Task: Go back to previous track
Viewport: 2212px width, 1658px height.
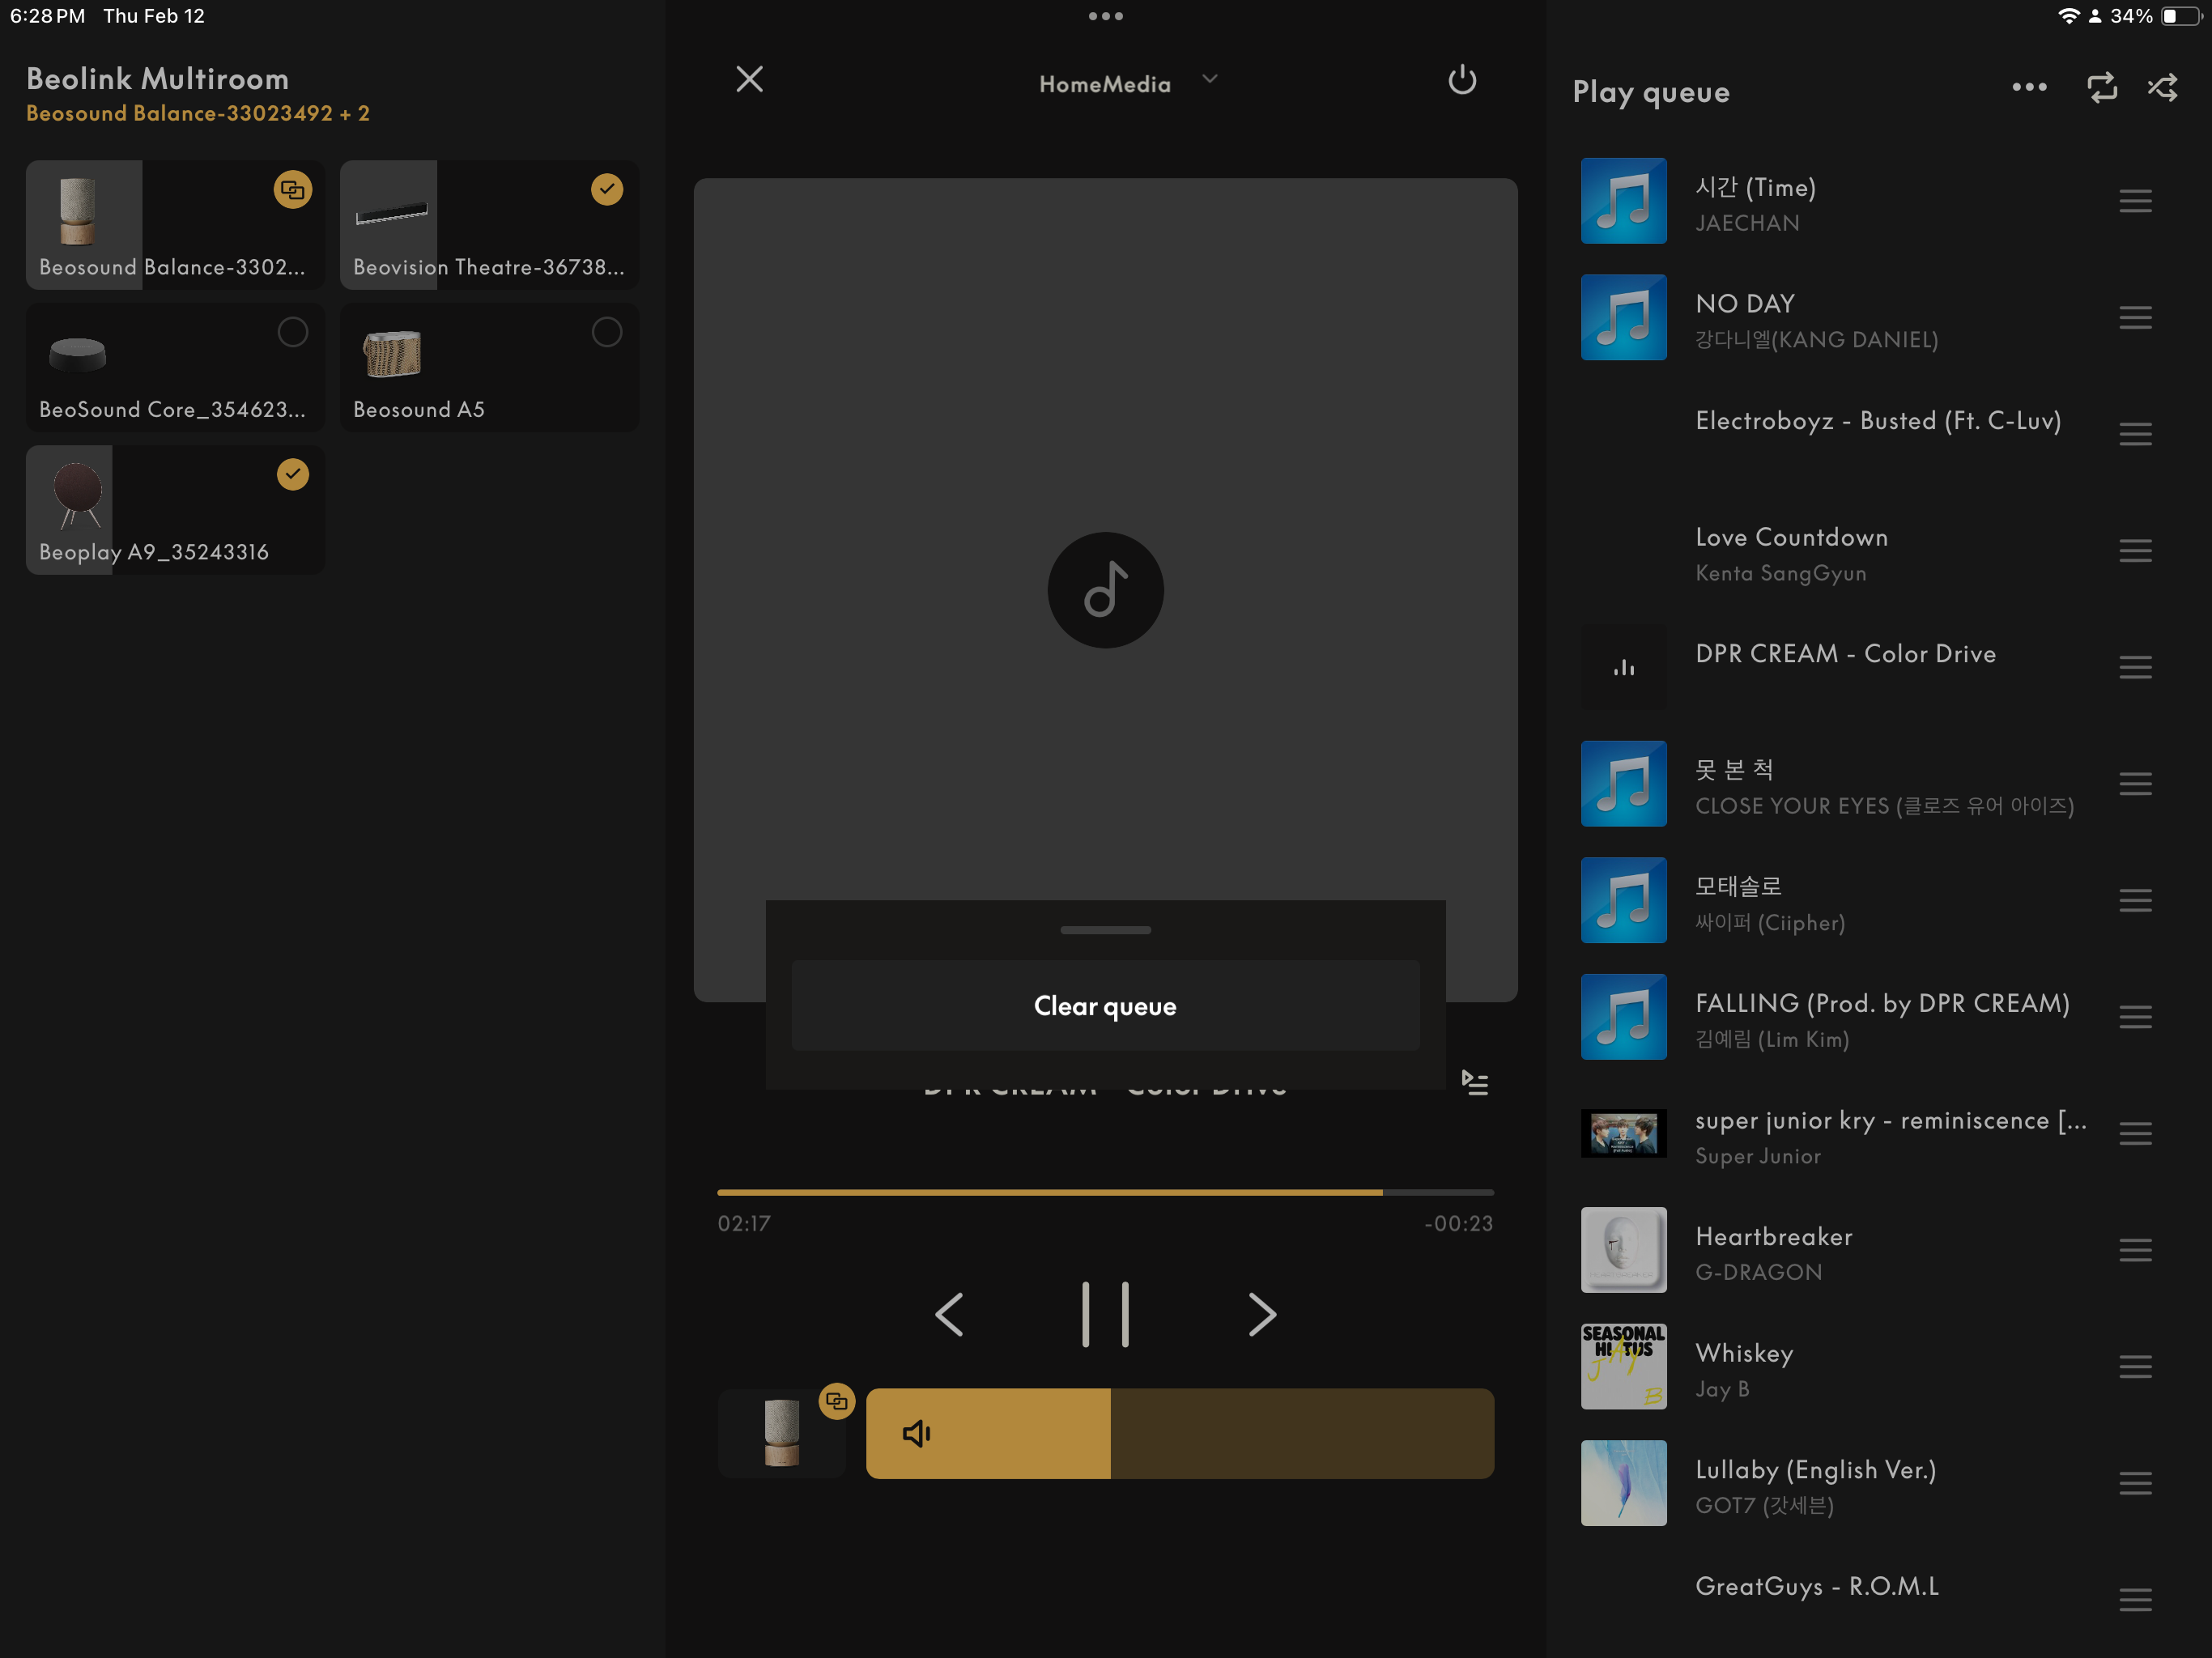Action: coord(949,1314)
